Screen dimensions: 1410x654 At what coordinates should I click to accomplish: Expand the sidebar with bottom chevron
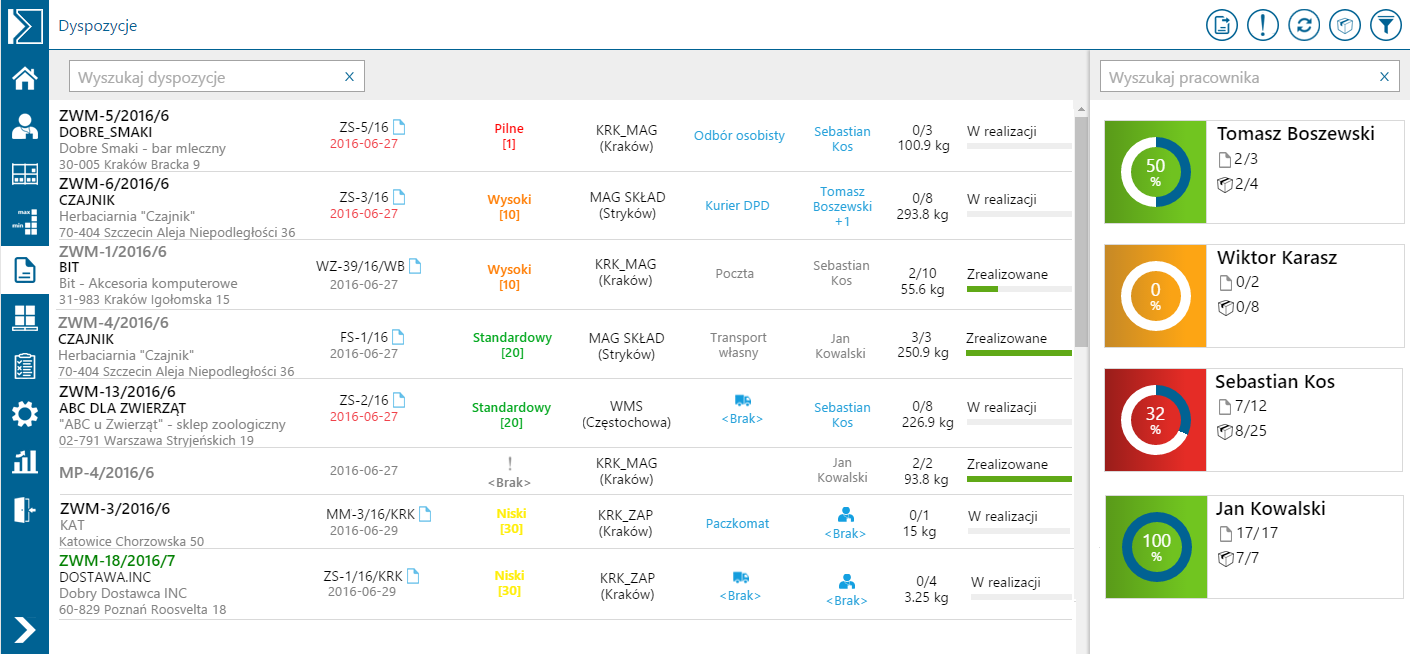(24, 629)
